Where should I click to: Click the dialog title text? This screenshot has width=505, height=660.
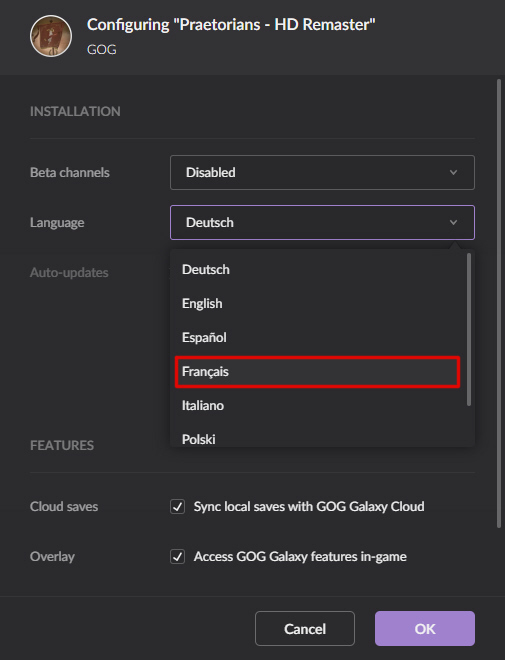tap(231, 24)
